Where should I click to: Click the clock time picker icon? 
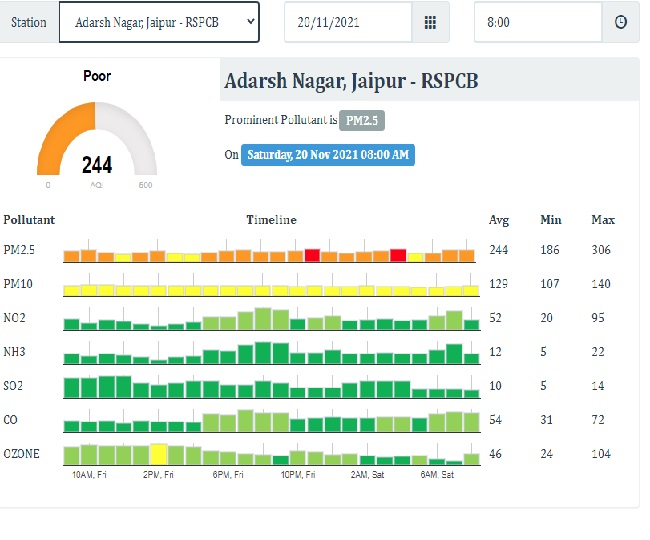[x=620, y=22]
